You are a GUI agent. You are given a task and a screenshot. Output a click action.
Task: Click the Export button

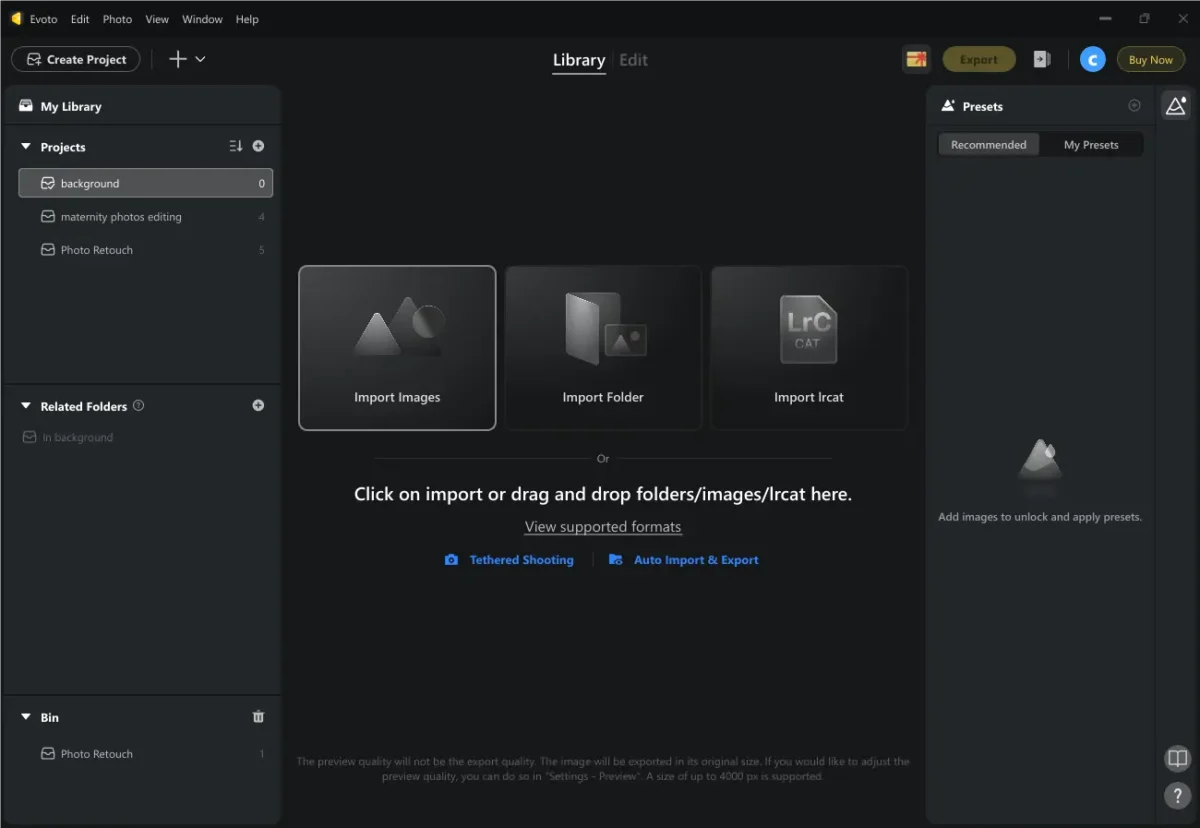coord(979,59)
